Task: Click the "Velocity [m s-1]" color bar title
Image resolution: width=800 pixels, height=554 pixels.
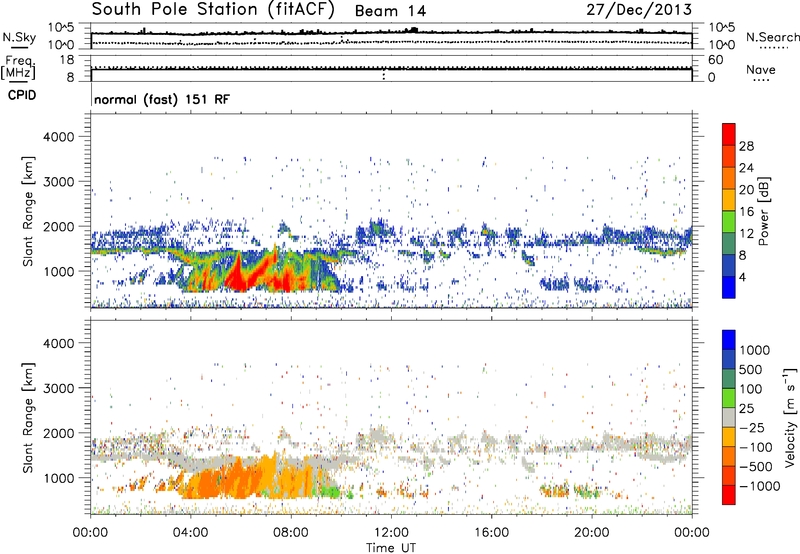Action: click(x=790, y=417)
